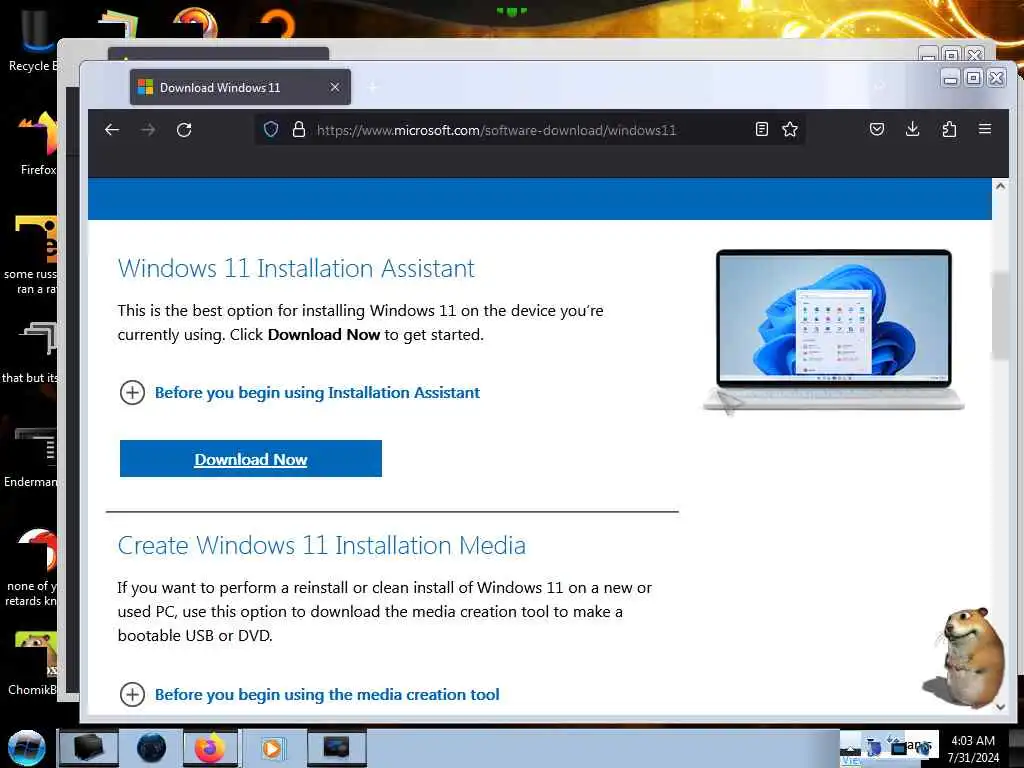Image resolution: width=1024 pixels, height=768 pixels.
Task: Click the Download Now button
Action: click(251, 458)
